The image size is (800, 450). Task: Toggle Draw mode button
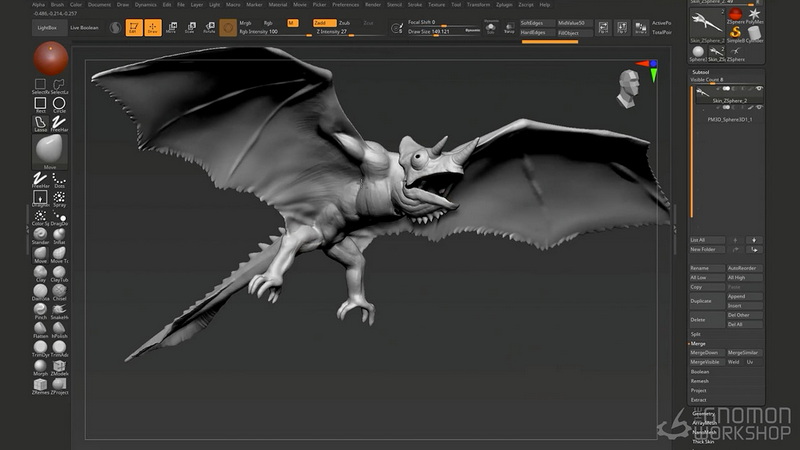153,28
